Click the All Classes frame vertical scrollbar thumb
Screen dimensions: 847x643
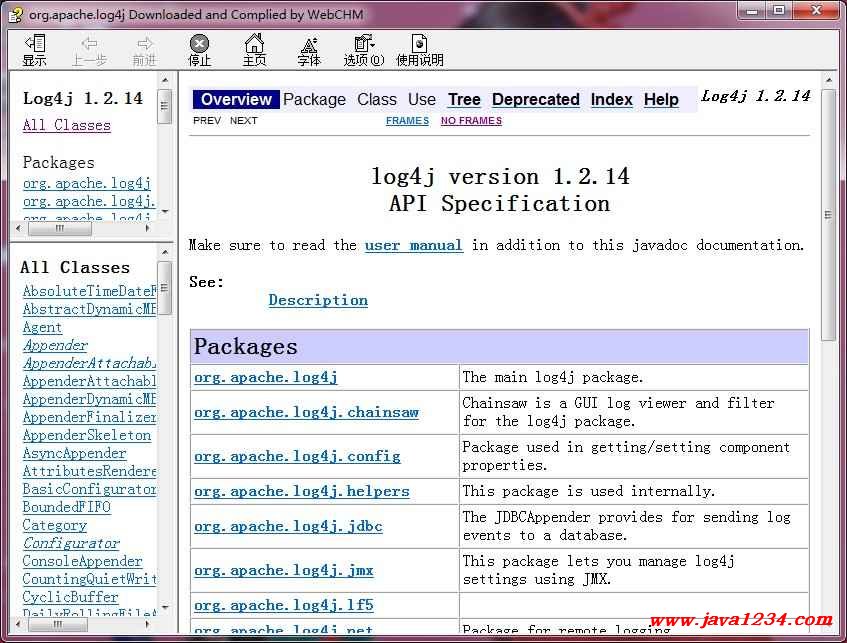tap(165, 288)
